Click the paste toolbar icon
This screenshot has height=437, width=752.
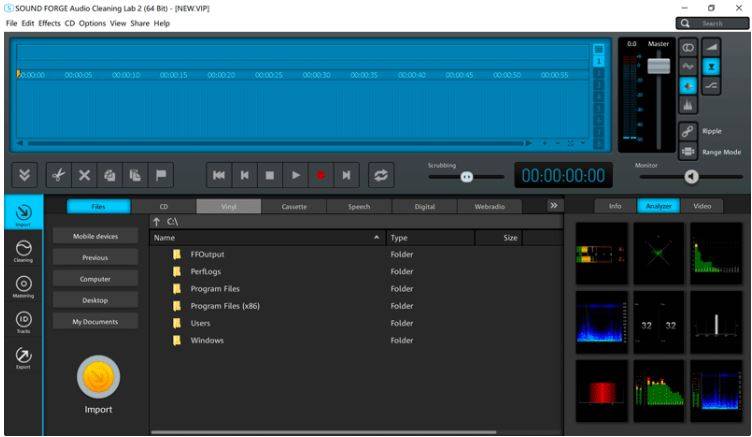pos(135,175)
